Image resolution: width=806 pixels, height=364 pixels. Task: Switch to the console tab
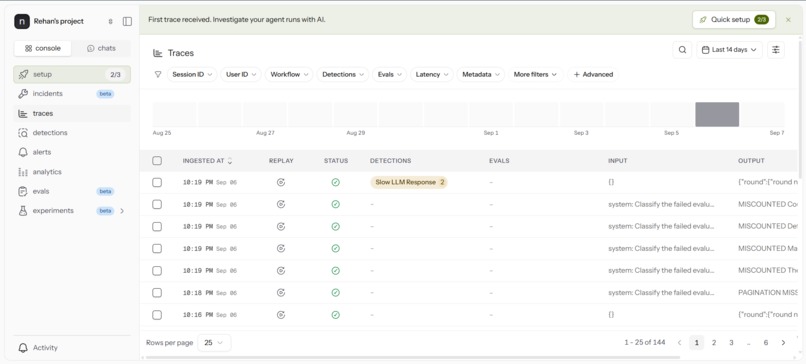point(43,48)
